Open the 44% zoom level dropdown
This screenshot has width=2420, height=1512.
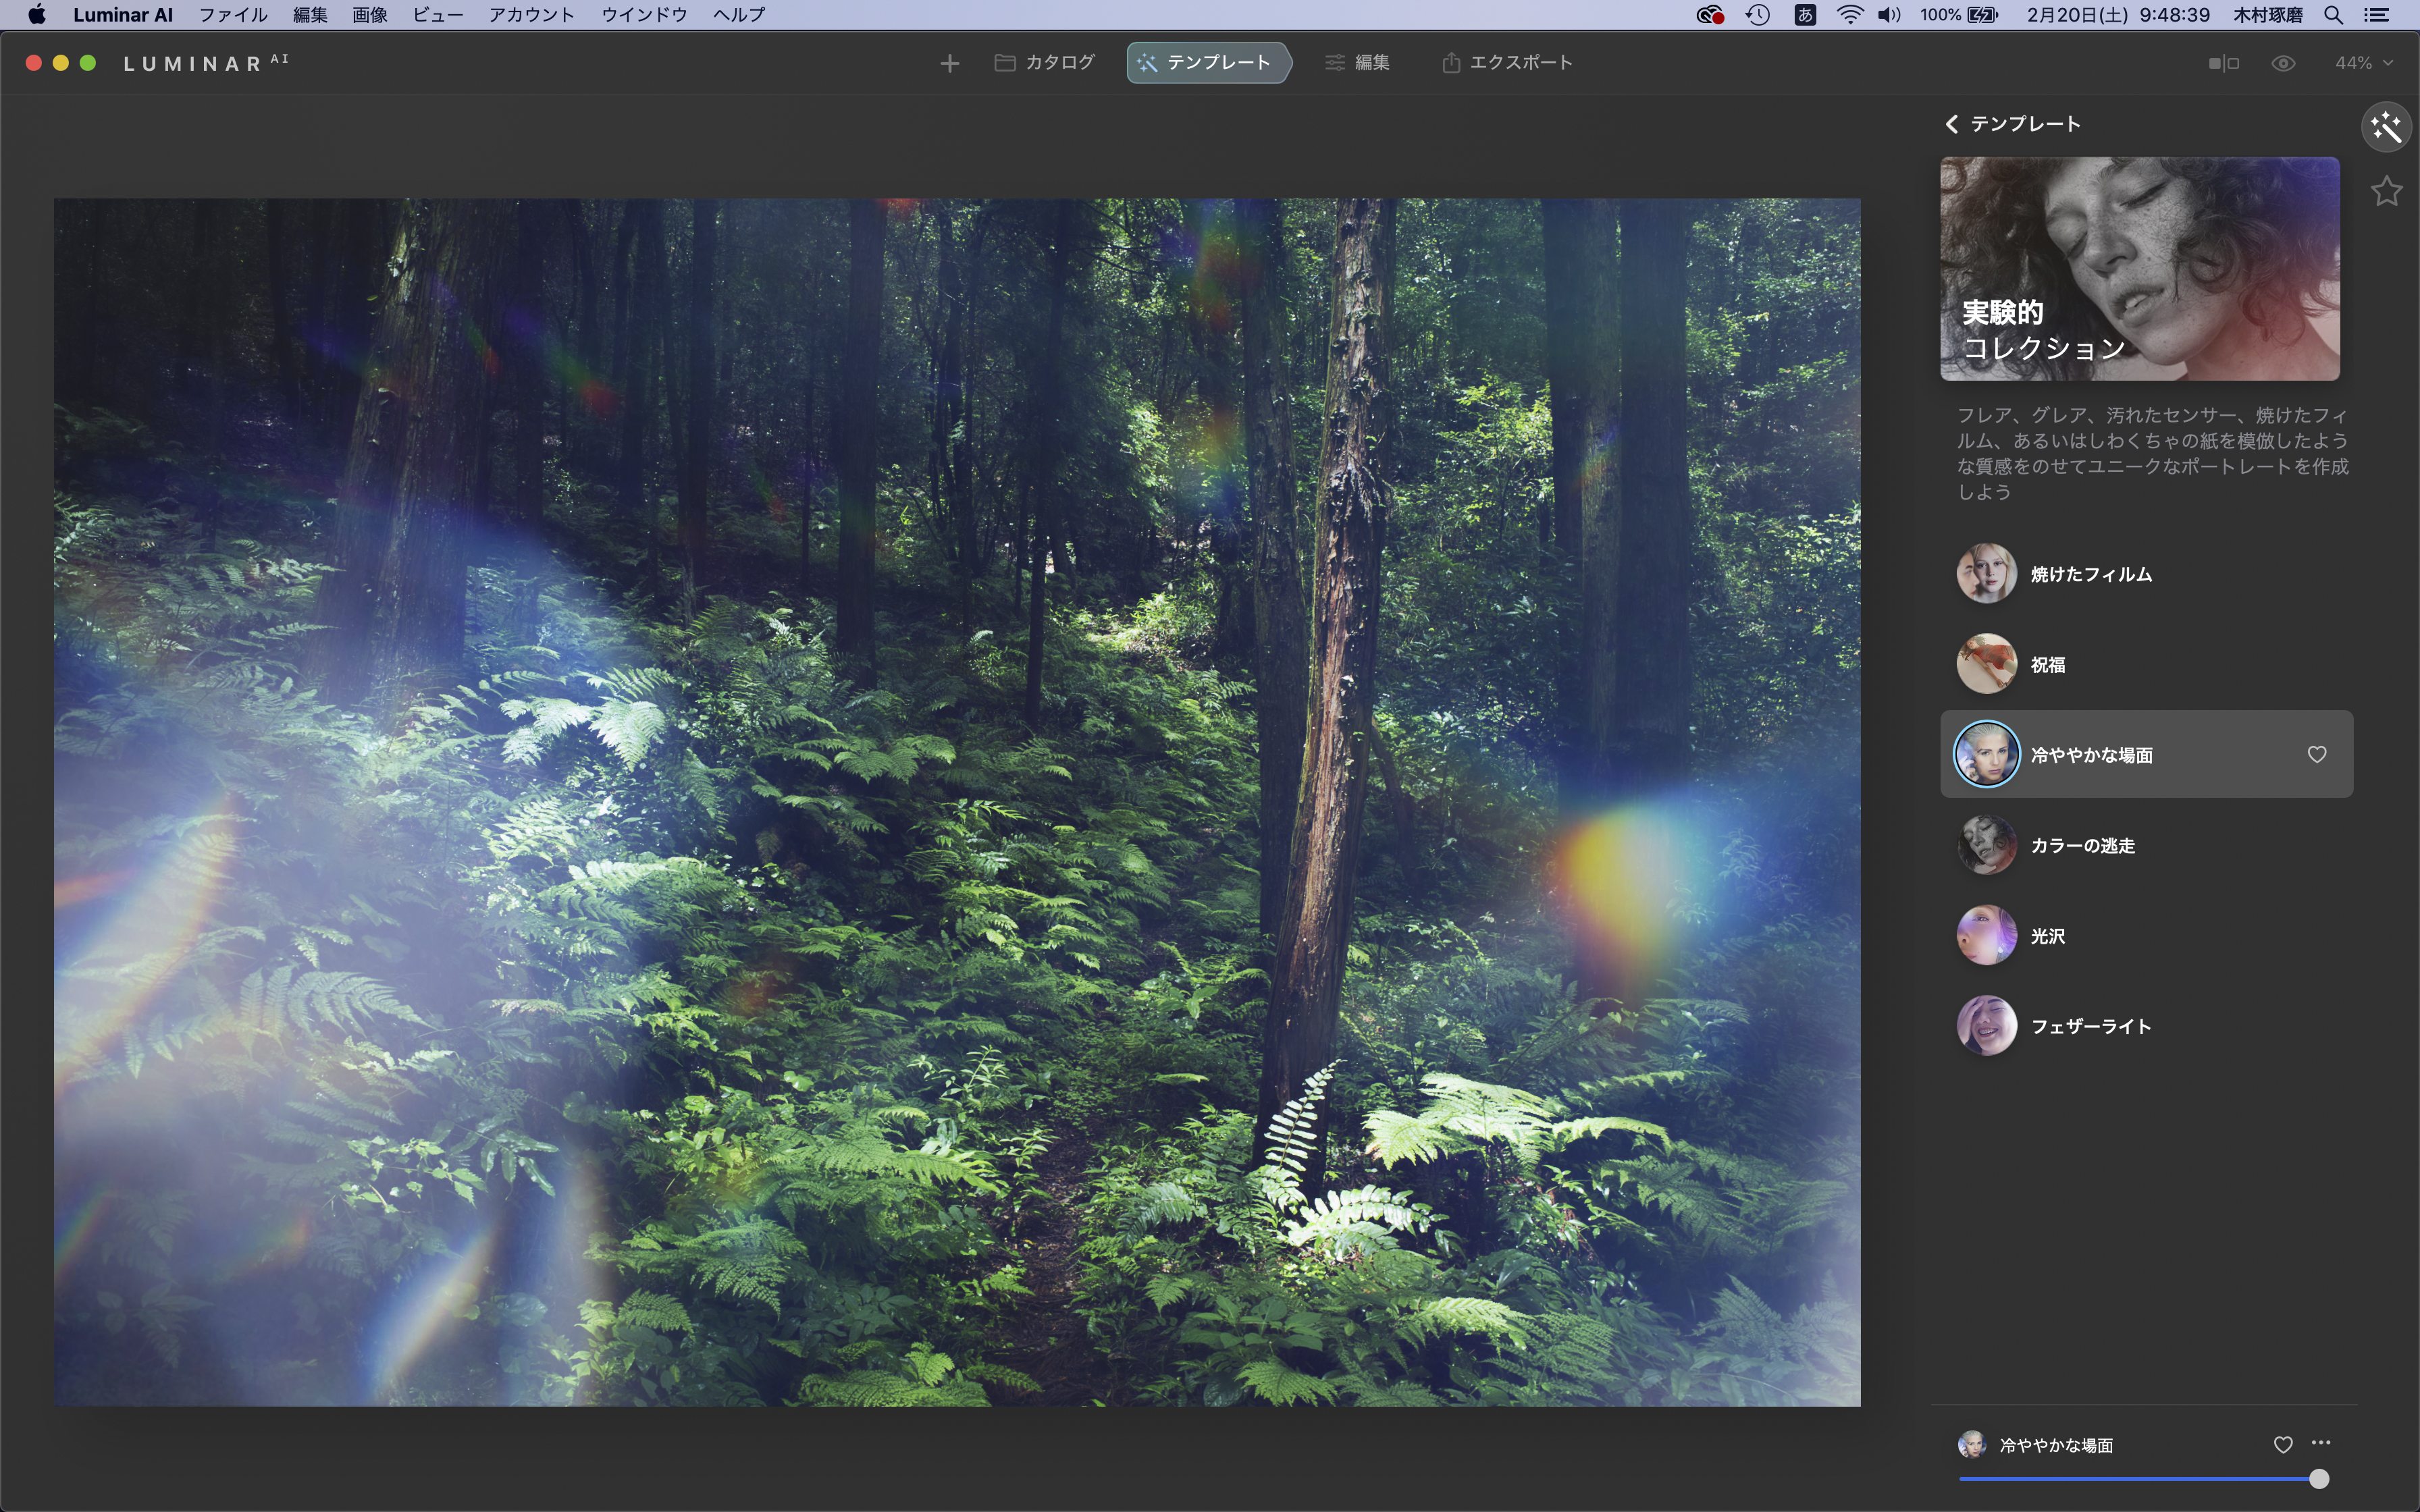(x=2363, y=63)
